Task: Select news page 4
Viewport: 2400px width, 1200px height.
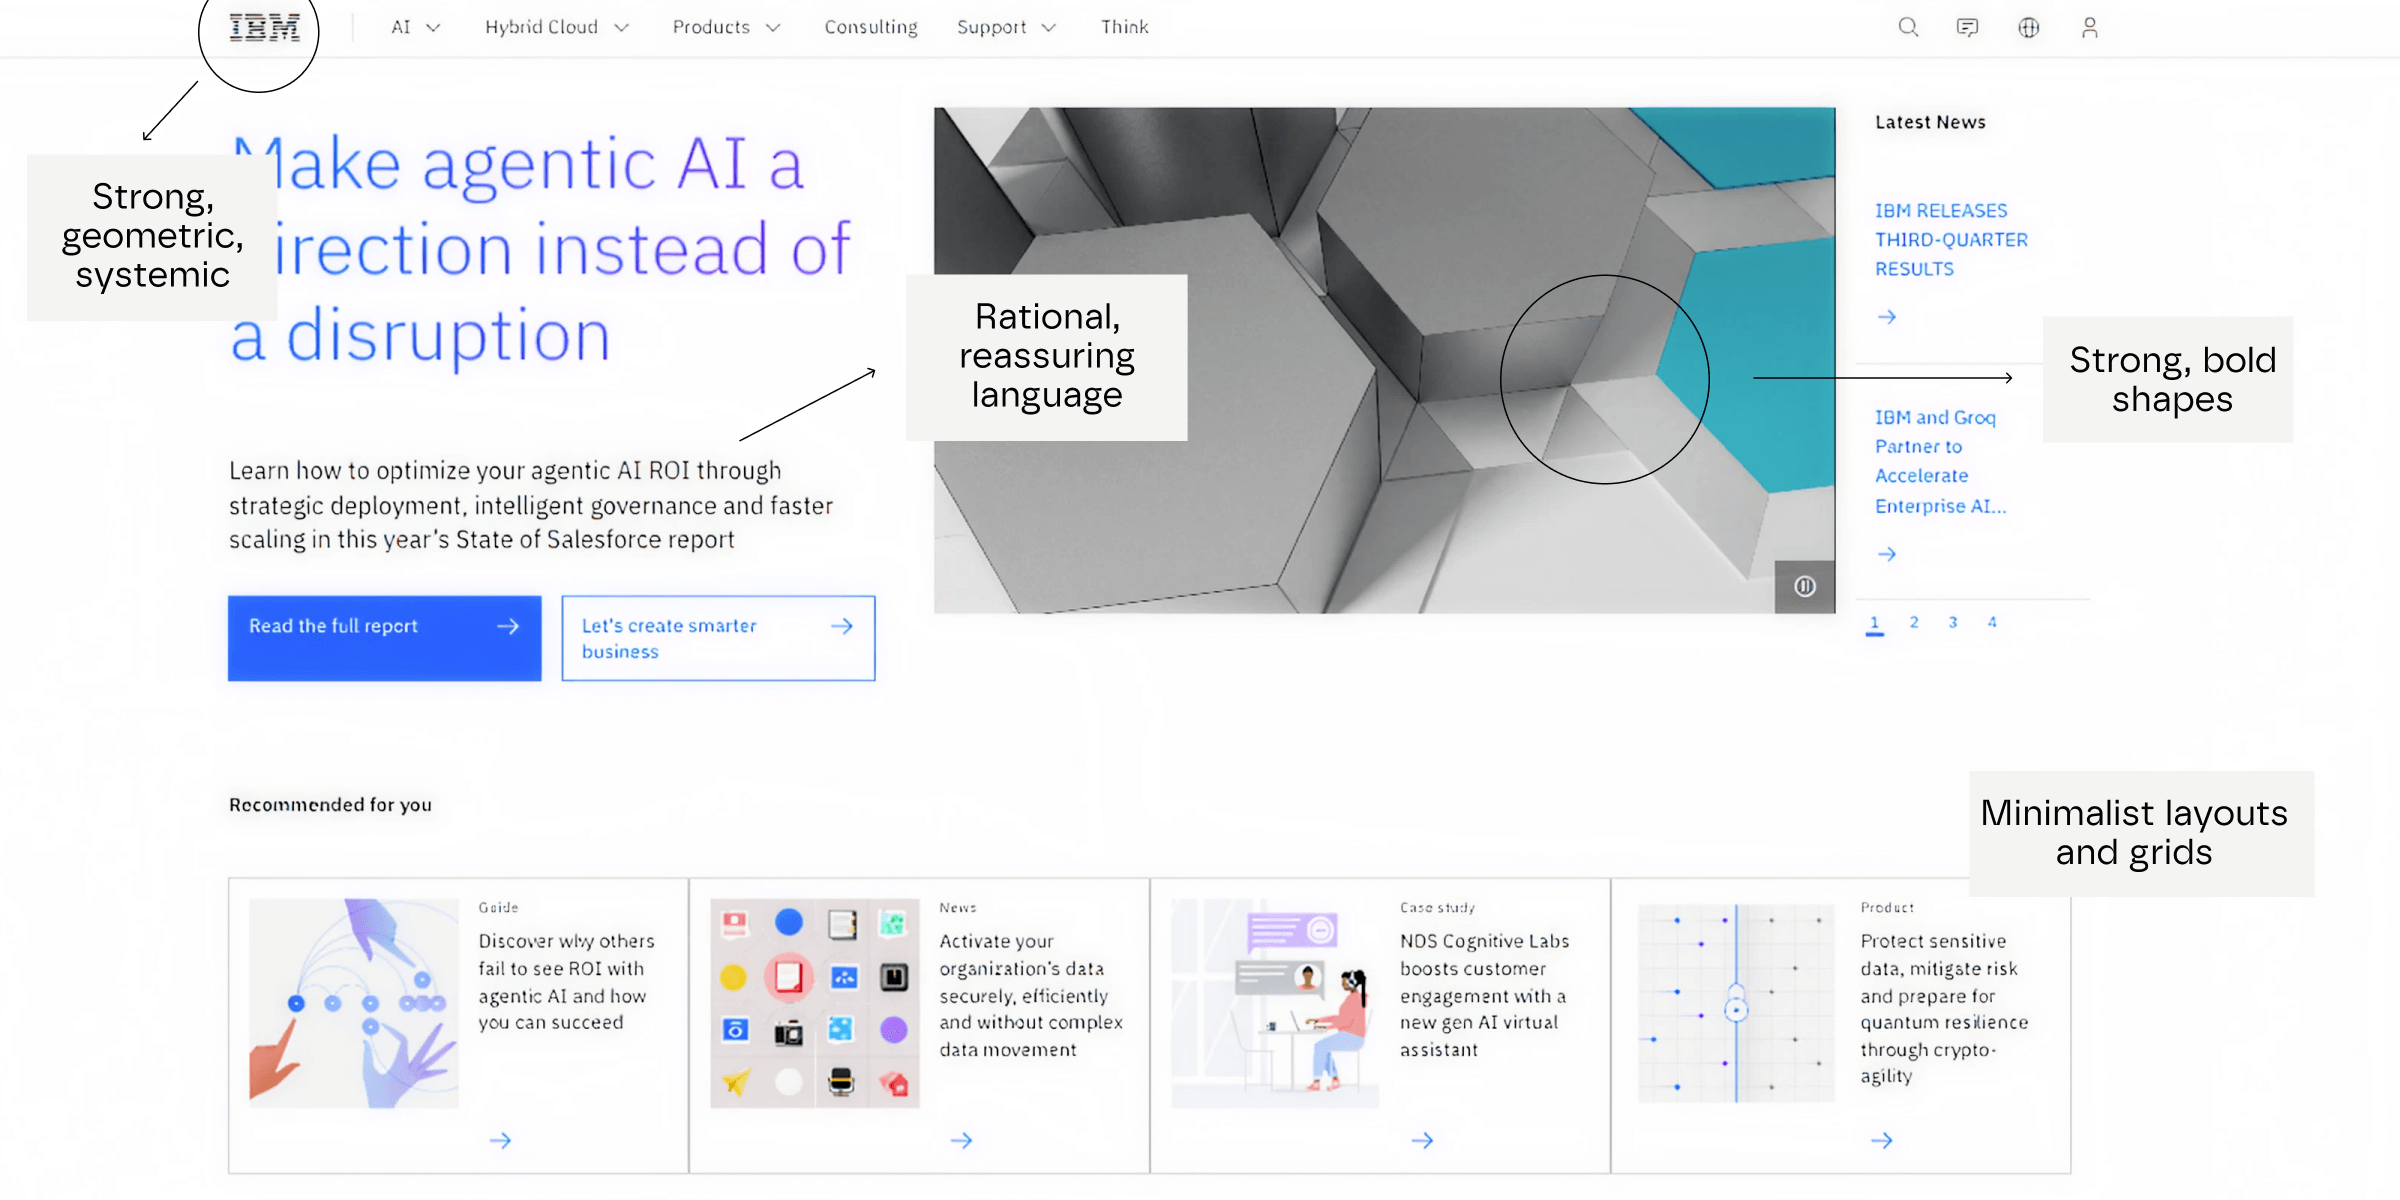Action: pos(1992,622)
